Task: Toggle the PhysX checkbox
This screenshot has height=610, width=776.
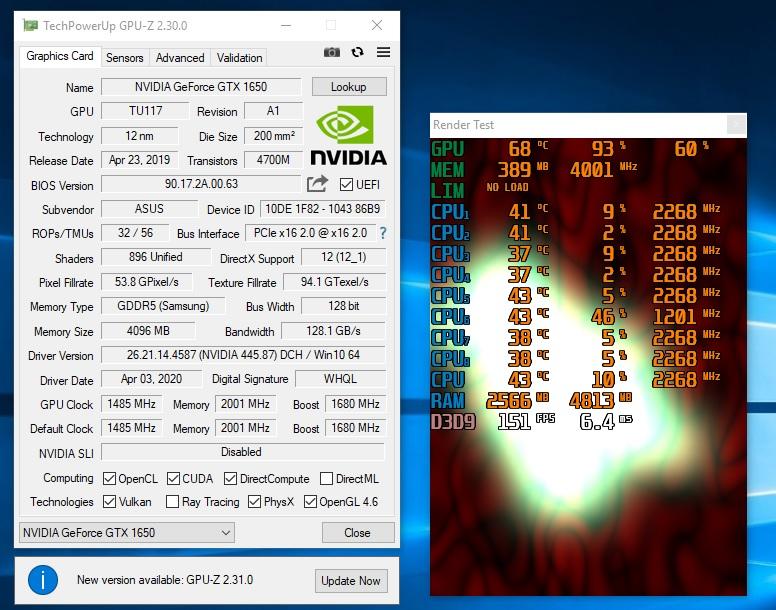Action: point(254,502)
